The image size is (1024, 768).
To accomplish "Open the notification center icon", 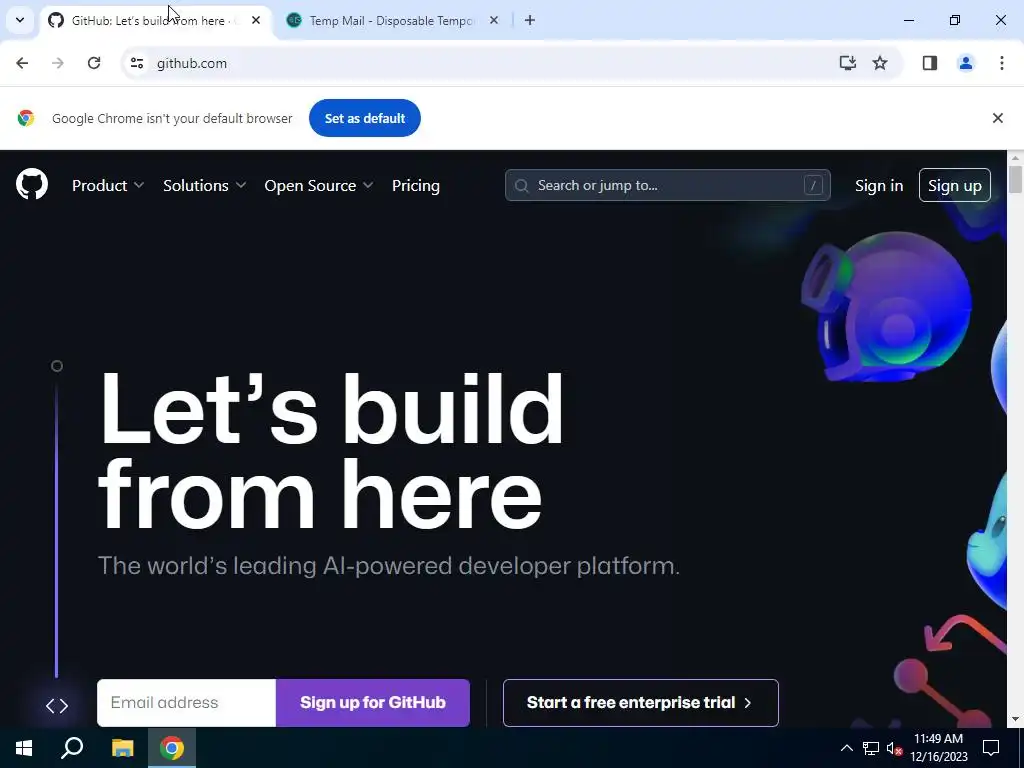I will 991,748.
